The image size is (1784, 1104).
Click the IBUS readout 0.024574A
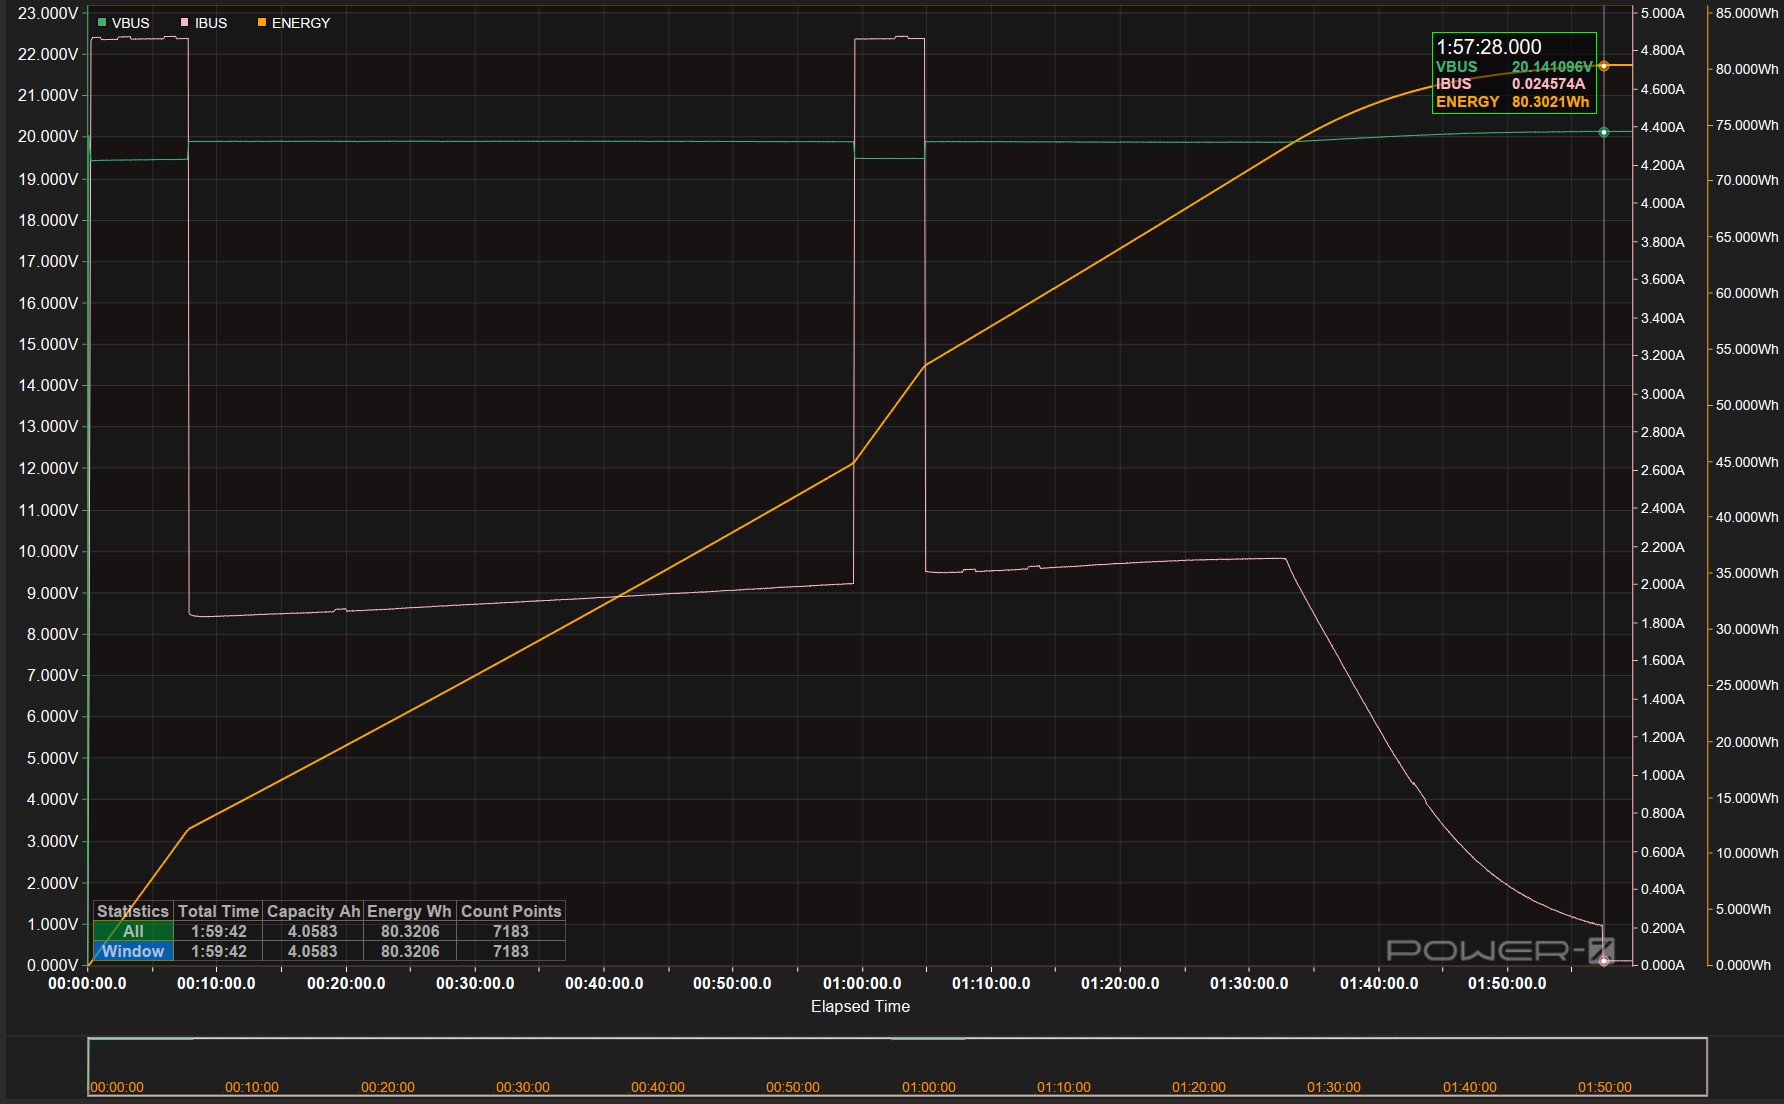(x=1549, y=84)
